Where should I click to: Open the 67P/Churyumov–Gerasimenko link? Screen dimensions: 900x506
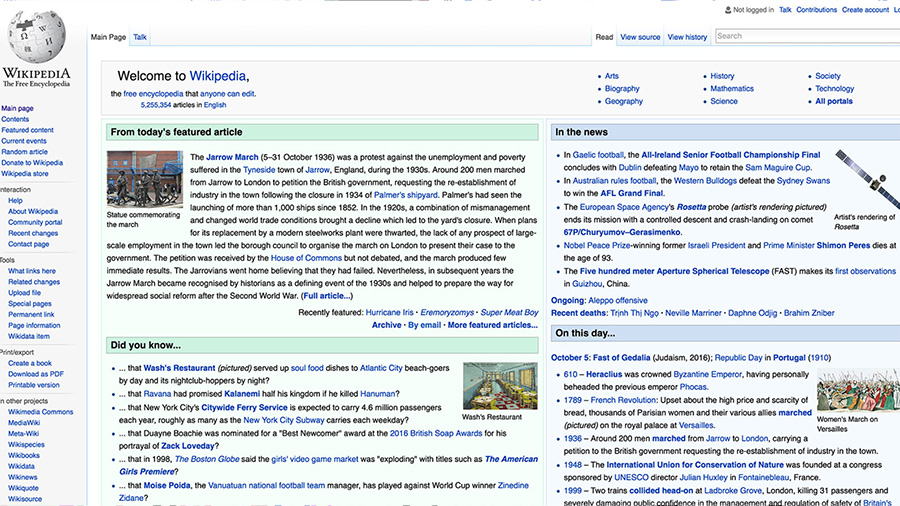[x=622, y=232]
